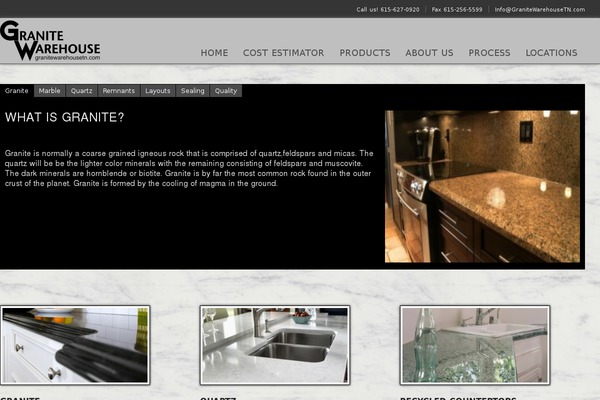This screenshot has height=400, width=600.
Task: Open the Remnants tab
Action: [119, 91]
